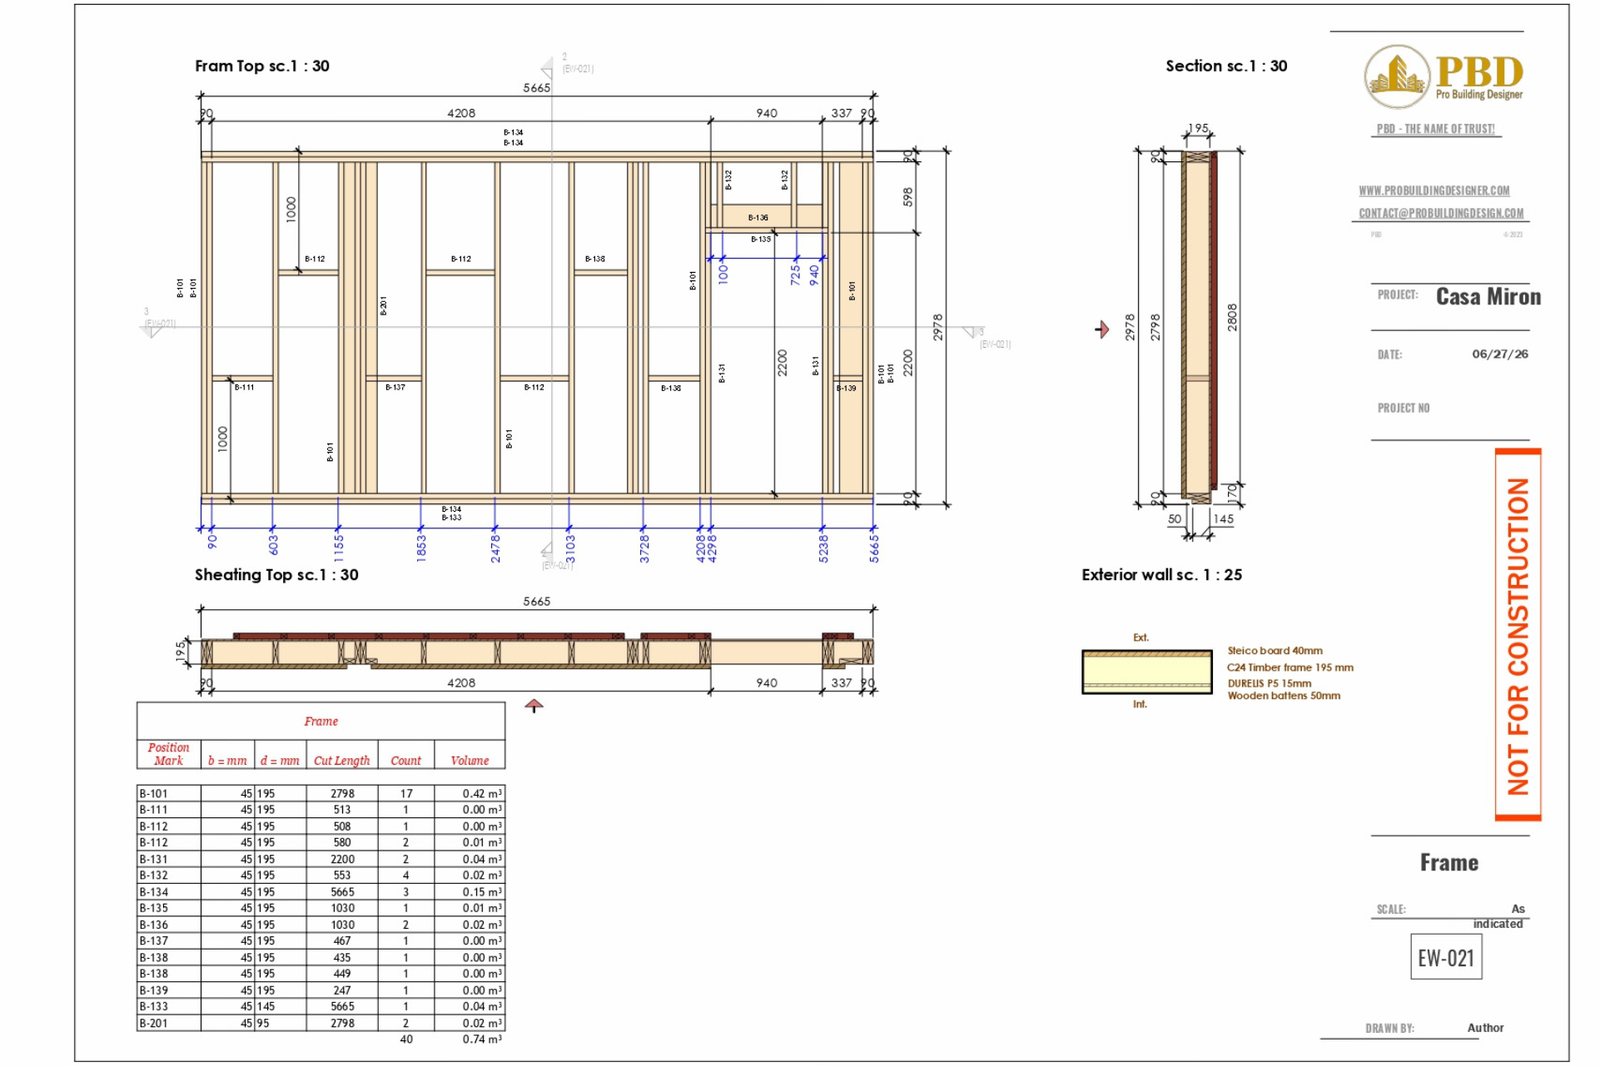The image size is (1600, 1066).
Task: Select the 'Steico board 40mm' layer label
Action: pos(1275,651)
